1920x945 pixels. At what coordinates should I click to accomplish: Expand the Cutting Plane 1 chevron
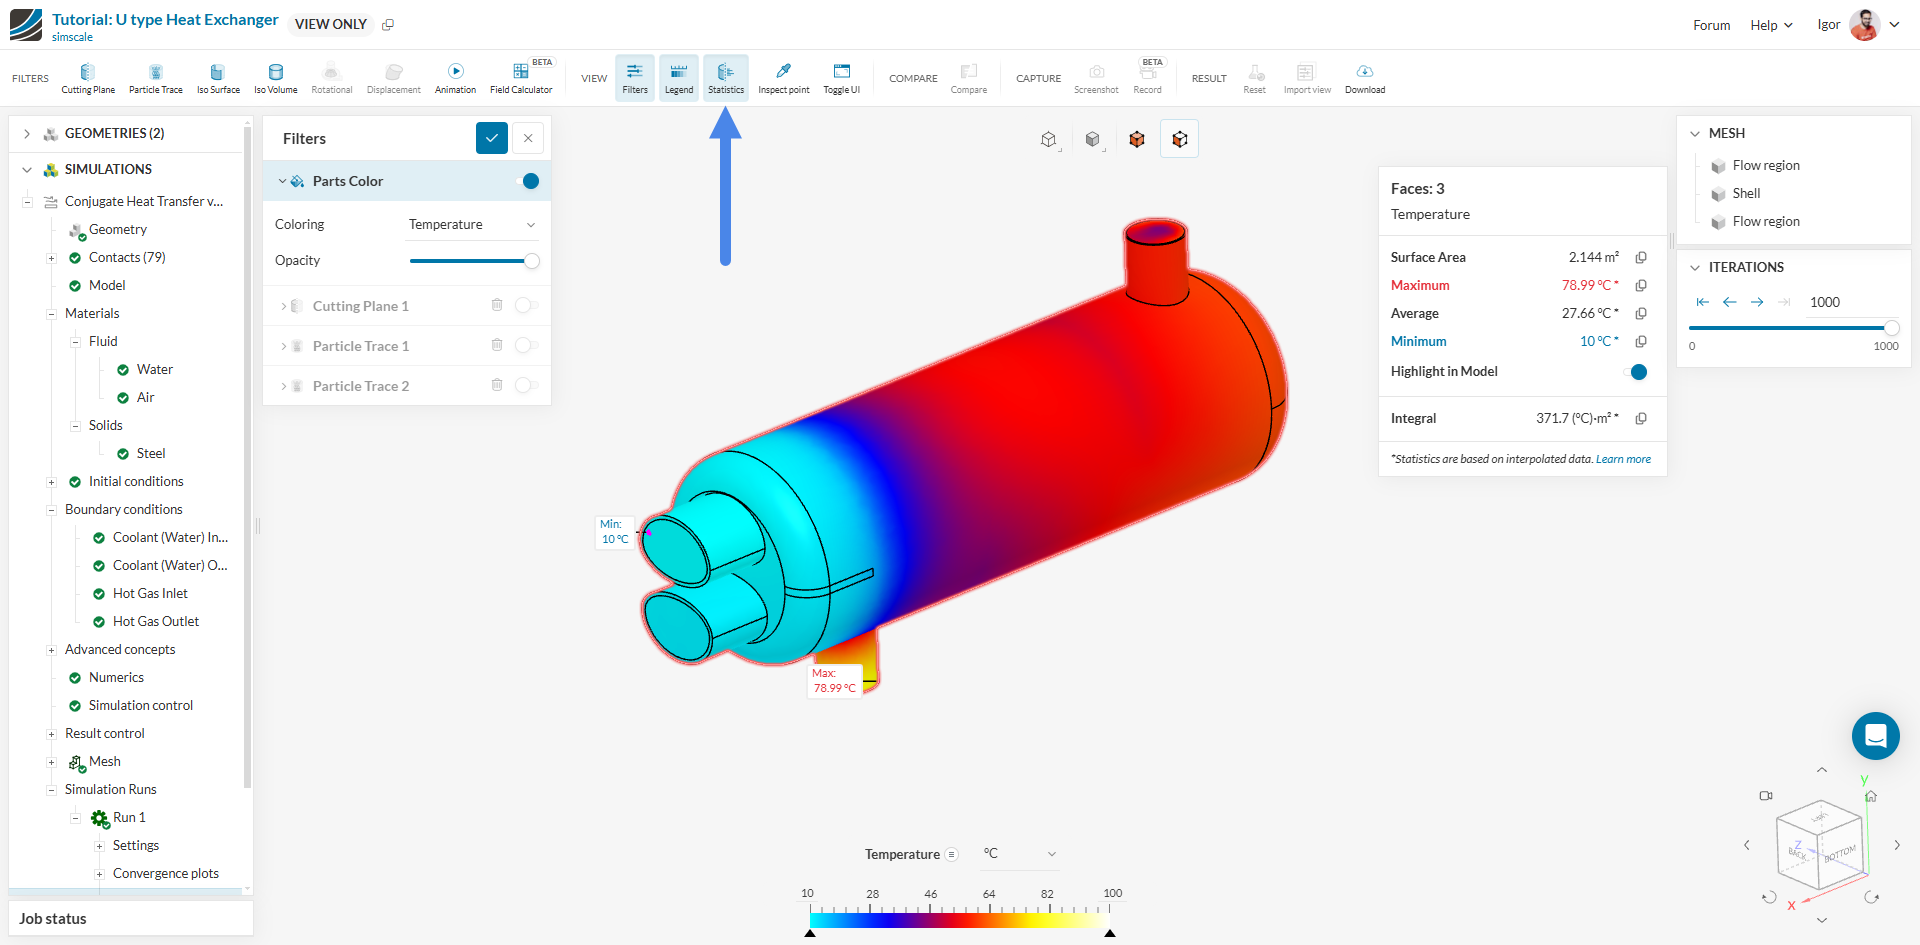click(284, 306)
